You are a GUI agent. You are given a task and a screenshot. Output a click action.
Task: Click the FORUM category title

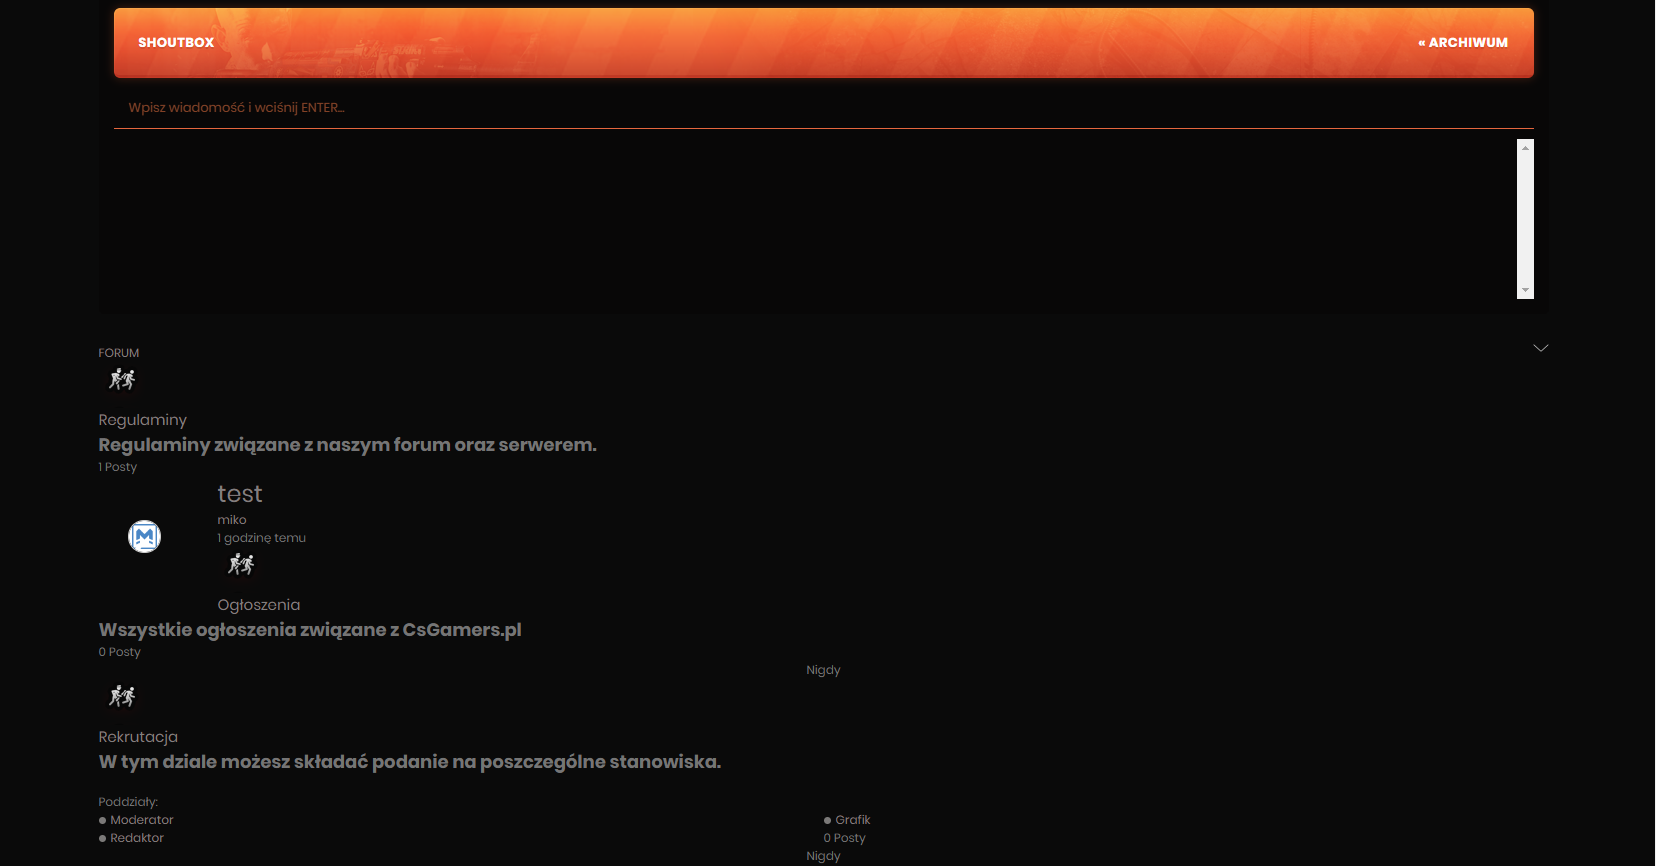119,353
